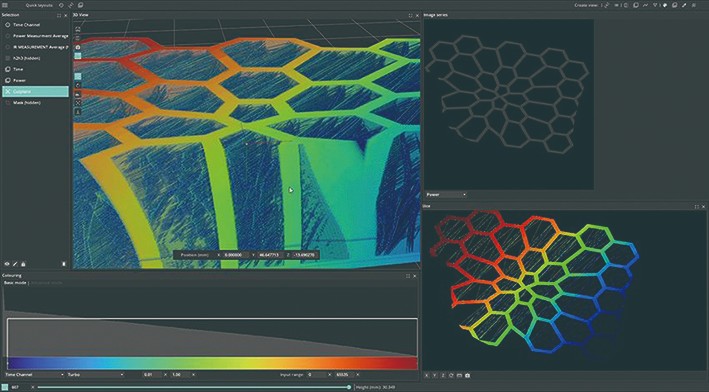Image resolution: width=709 pixels, height=392 pixels.
Task: Click the lock icon in Selection panel
Action: [x=23, y=264]
